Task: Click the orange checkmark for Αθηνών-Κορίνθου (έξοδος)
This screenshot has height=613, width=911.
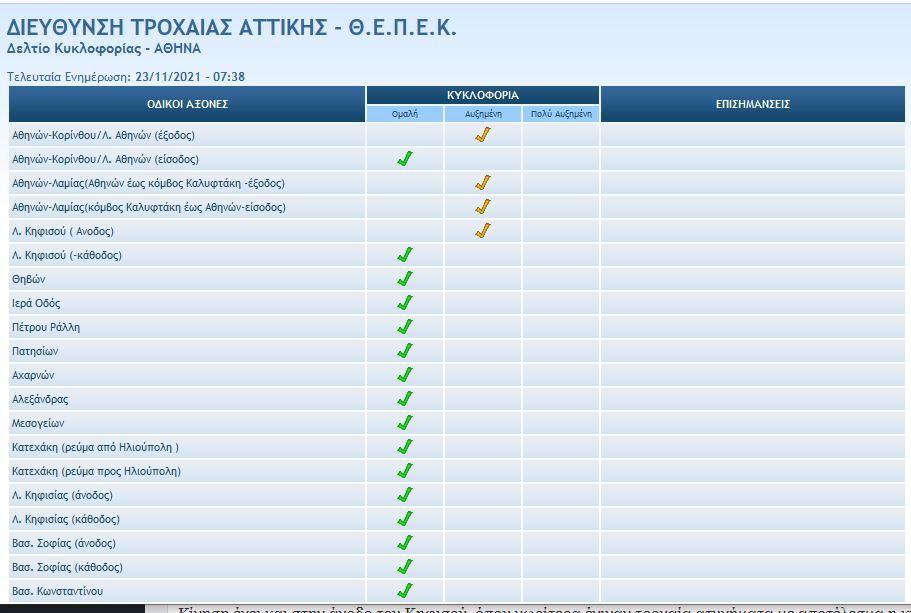Action: [x=483, y=135]
